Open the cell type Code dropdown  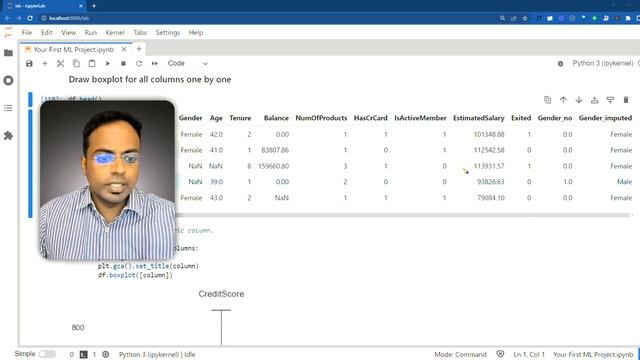pos(188,64)
